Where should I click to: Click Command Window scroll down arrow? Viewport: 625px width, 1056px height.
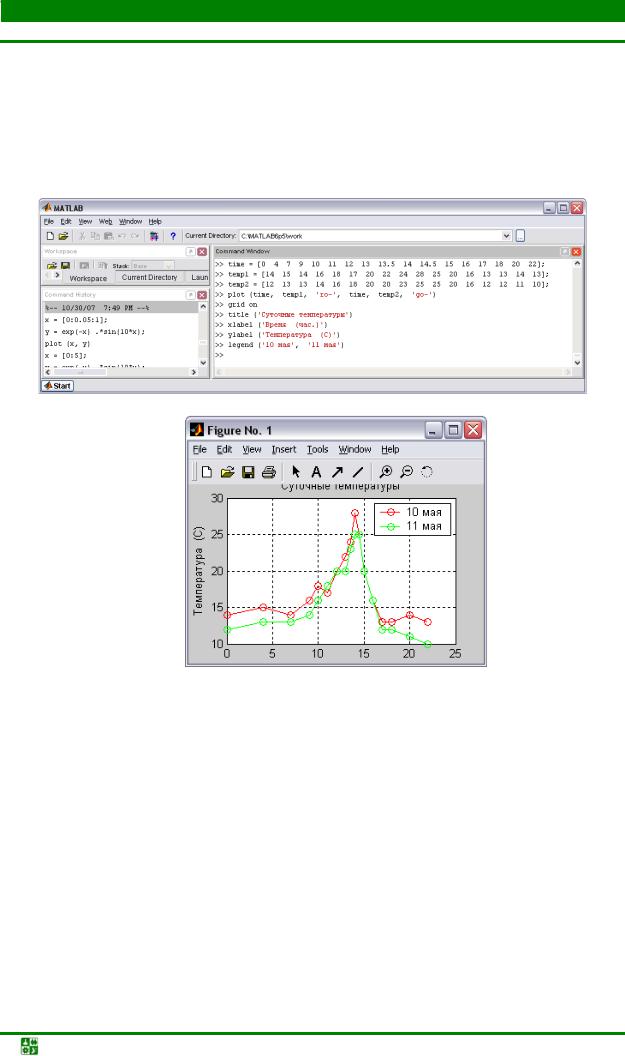[x=577, y=362]
